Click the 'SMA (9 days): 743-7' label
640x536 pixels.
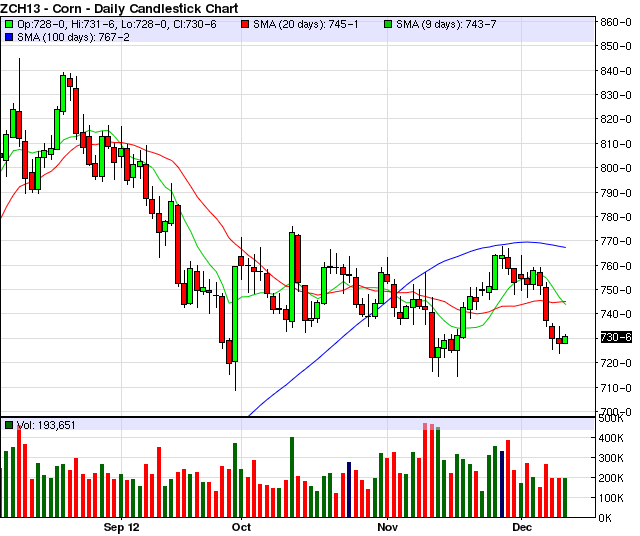tap(446, 24)
